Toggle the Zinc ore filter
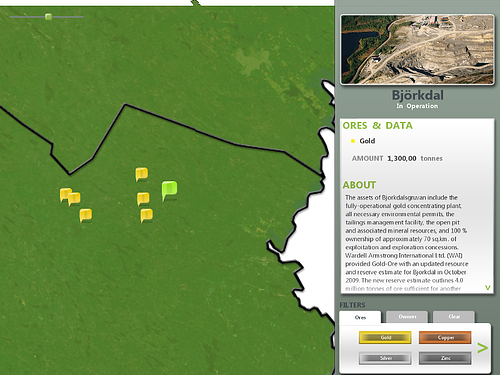500x375 pixels. [x=445, y=358]
